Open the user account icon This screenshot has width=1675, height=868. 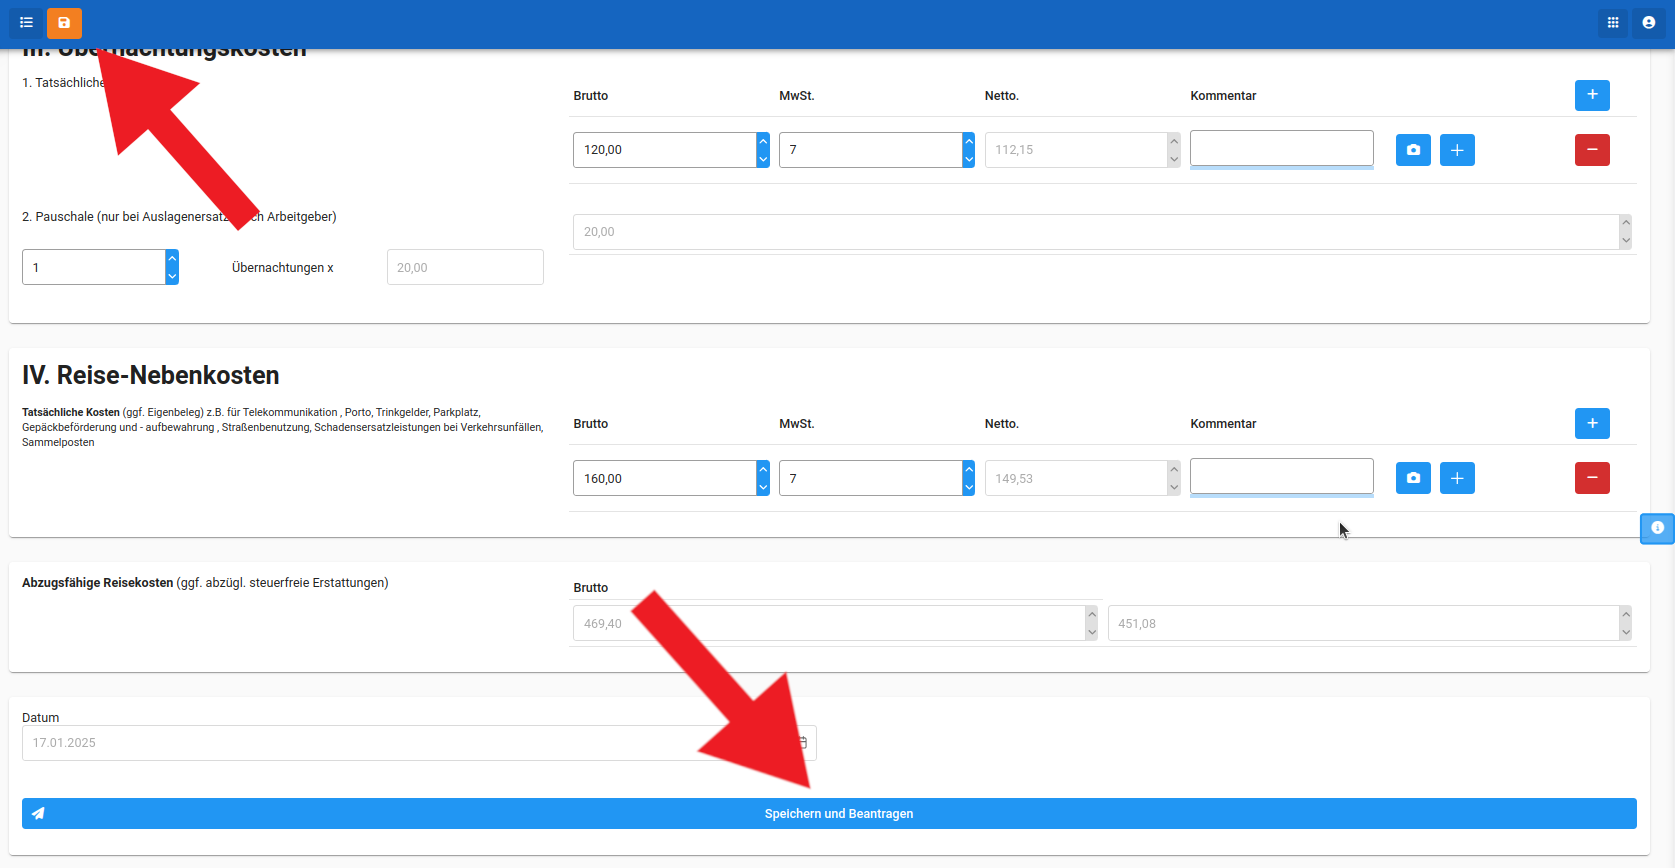pos(1649,22)
